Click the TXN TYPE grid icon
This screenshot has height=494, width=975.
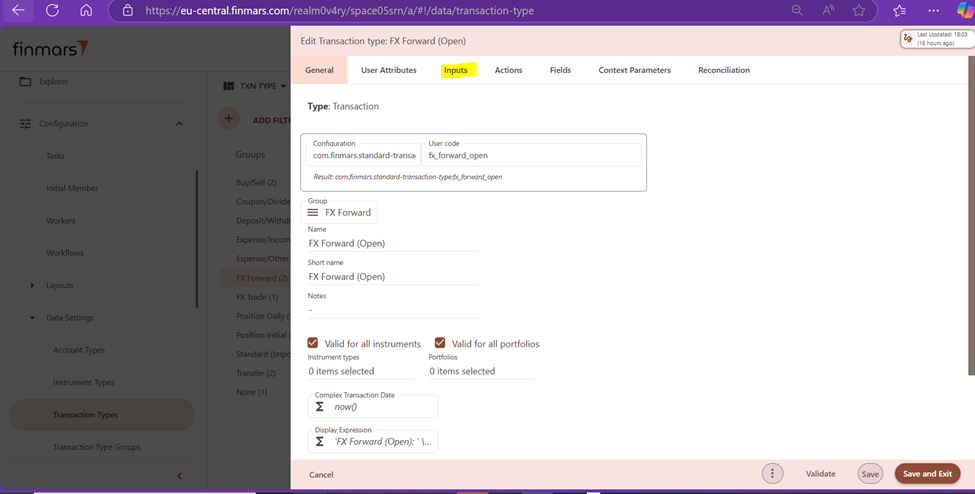coord(229,86)
